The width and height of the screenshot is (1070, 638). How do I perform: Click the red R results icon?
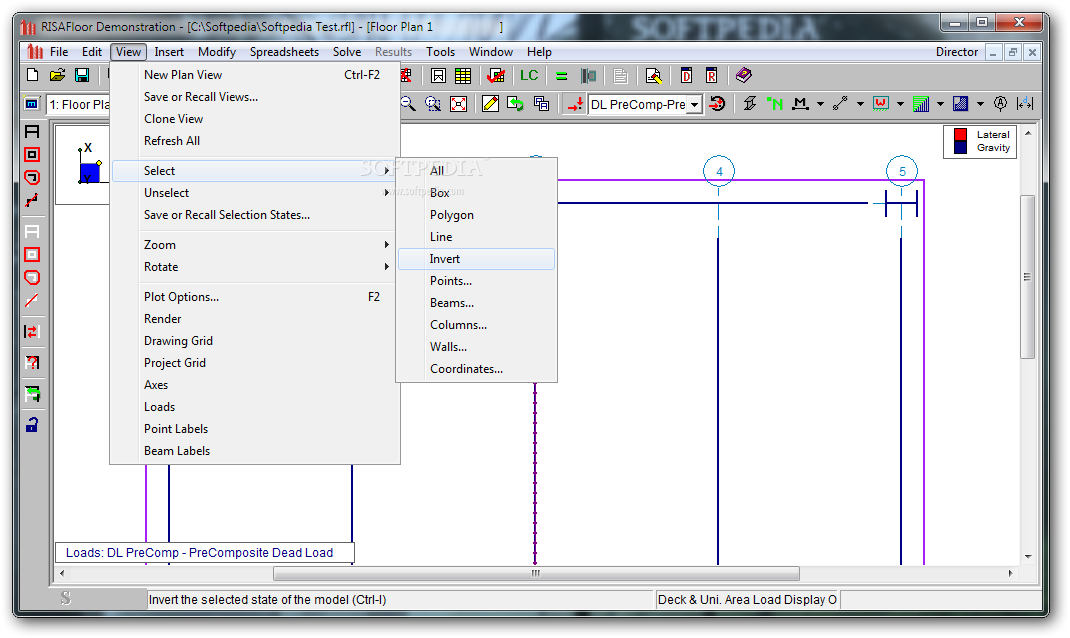coord(711,76)
